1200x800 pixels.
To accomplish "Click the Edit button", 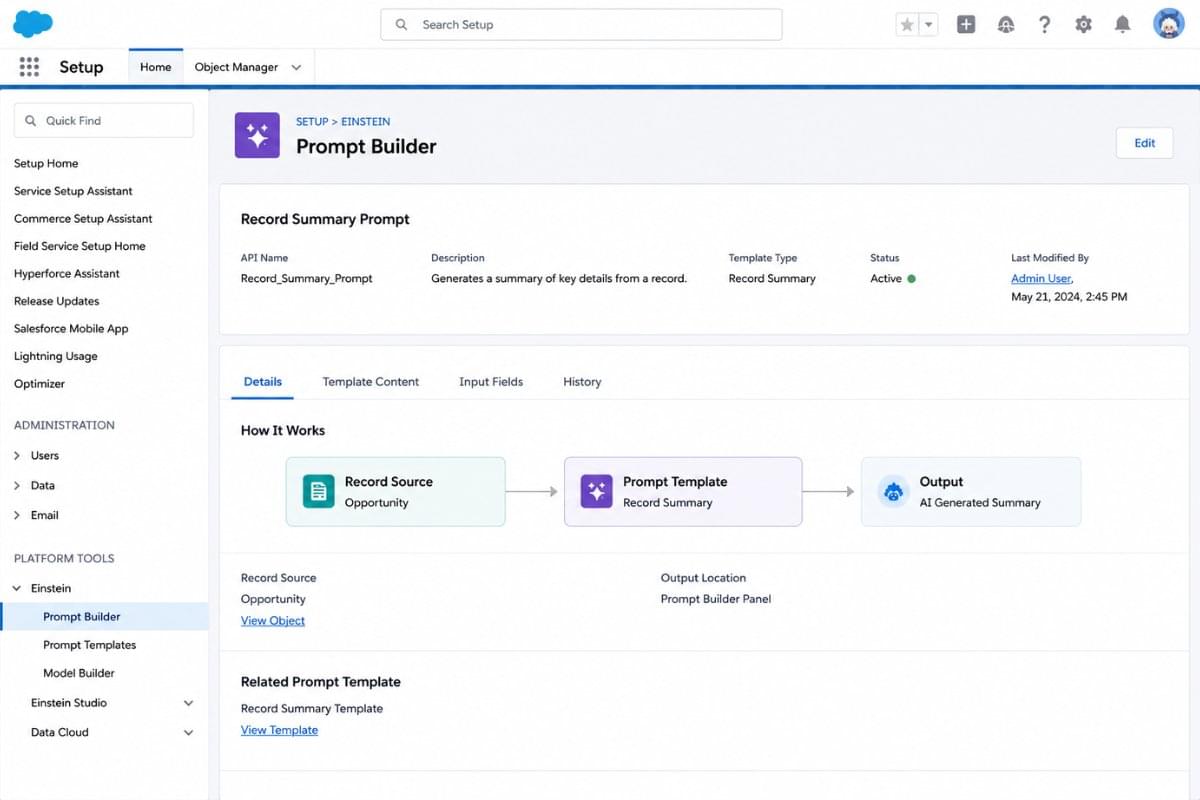I will coord(1144,143).
